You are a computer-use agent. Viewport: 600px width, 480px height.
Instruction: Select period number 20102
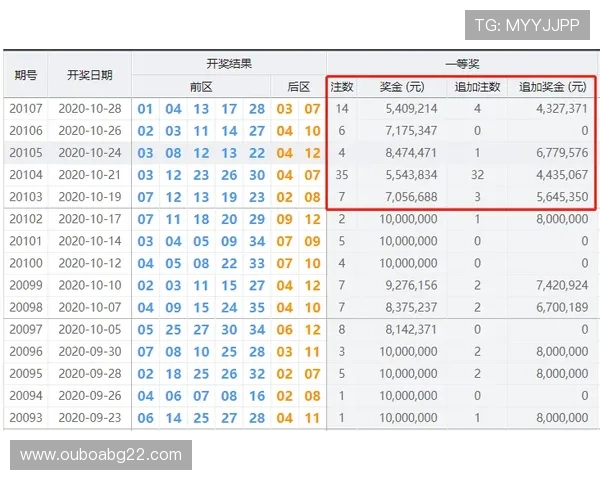pos(26,219)
